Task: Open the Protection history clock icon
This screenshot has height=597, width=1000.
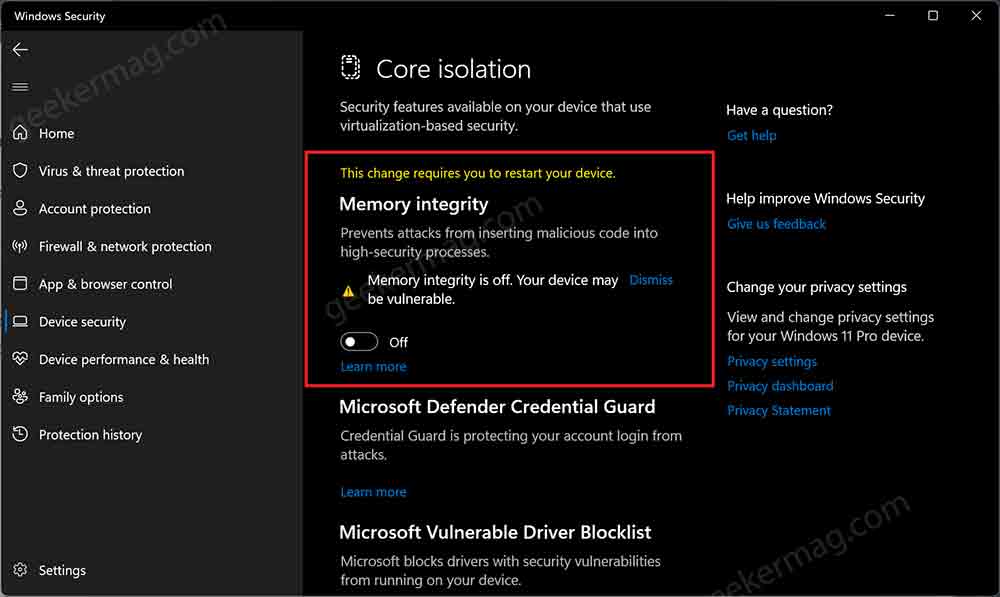Action: click(20, 434)
